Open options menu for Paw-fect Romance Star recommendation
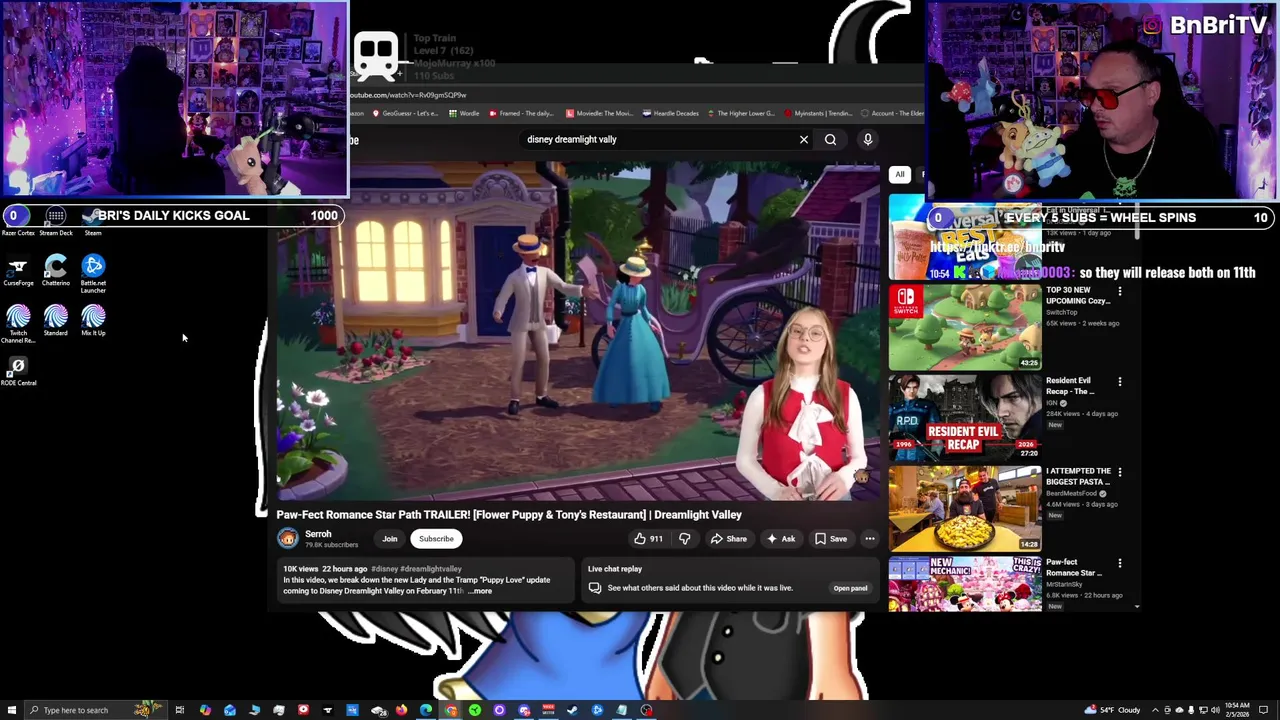The image size is (1280, 720). pos(1120,563)
